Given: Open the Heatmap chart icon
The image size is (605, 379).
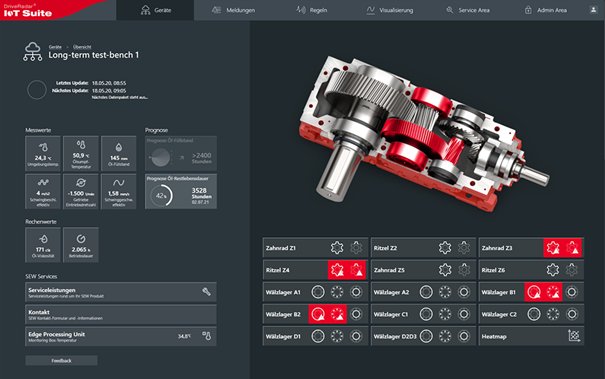Looking at the screenshot, I should 574,336.
